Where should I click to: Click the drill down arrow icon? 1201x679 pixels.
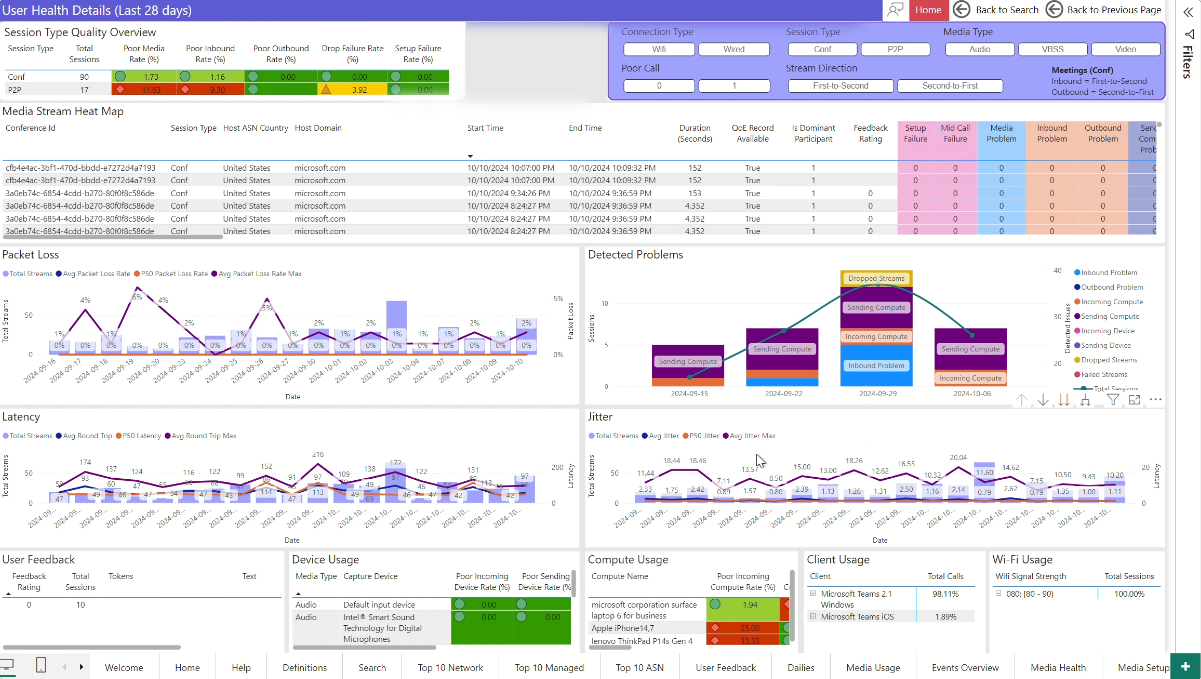pyautogui.click(x=1043, y=400)
